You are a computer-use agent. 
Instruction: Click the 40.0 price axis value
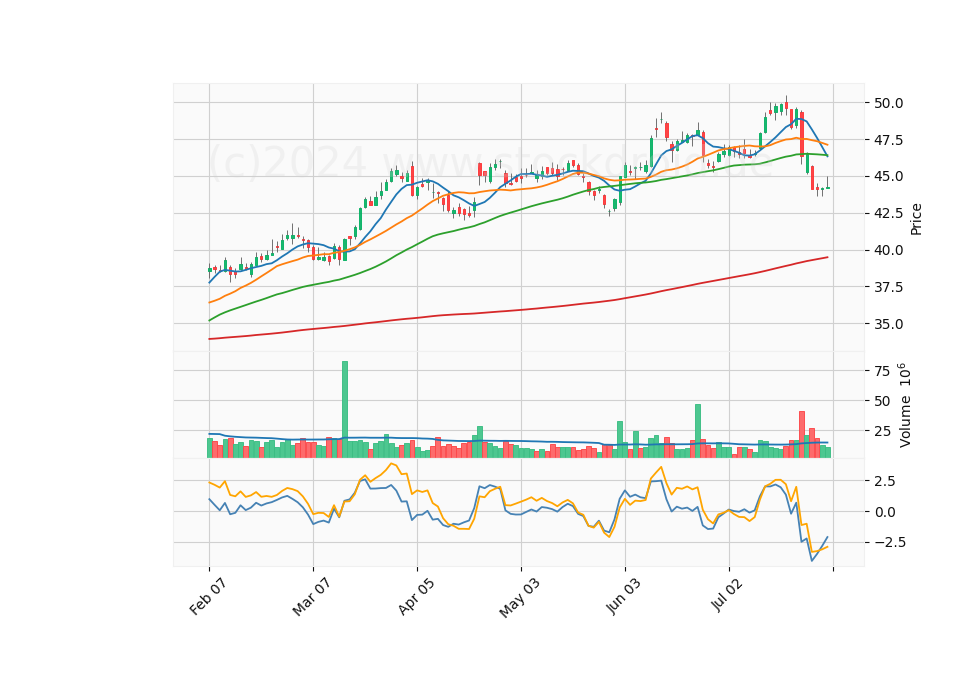[x=888, y=250]
